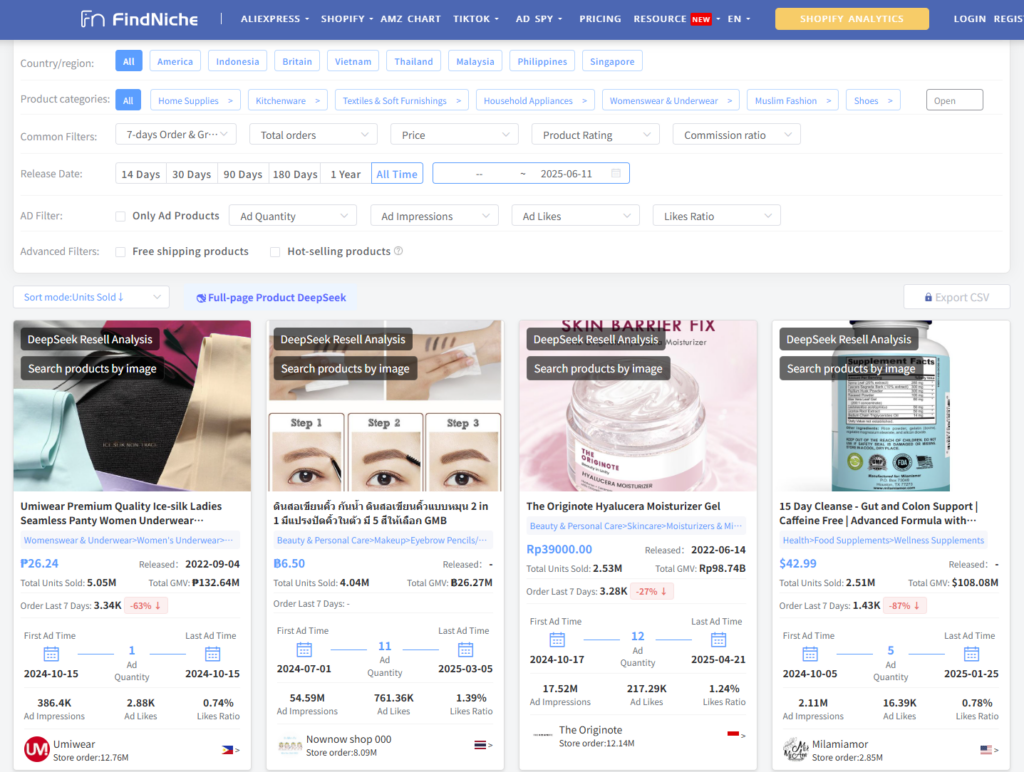The image size is (1024, 772).
Task: Click the Export CSV button
Action: coord(957,297)
